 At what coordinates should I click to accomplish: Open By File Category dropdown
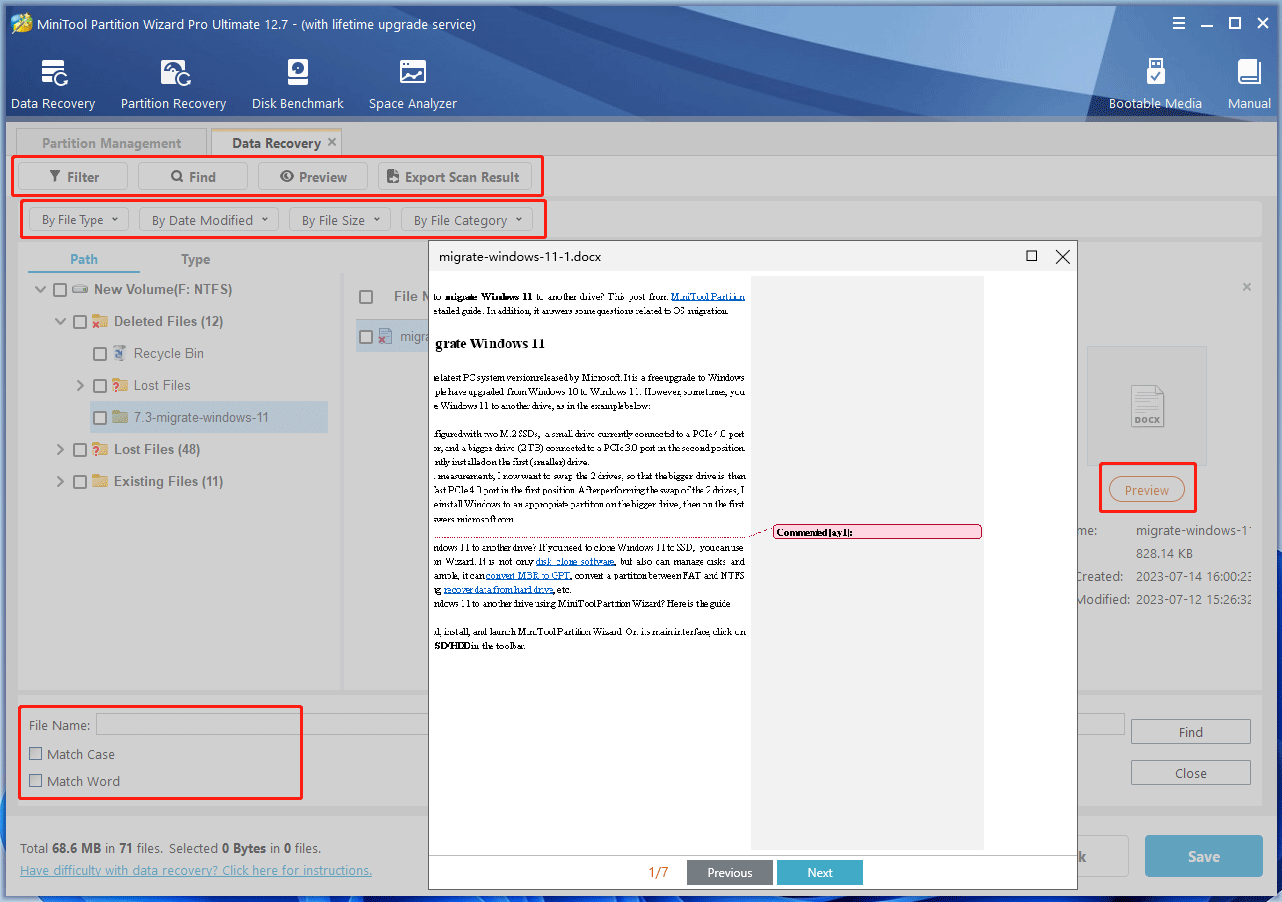[467, 220]
